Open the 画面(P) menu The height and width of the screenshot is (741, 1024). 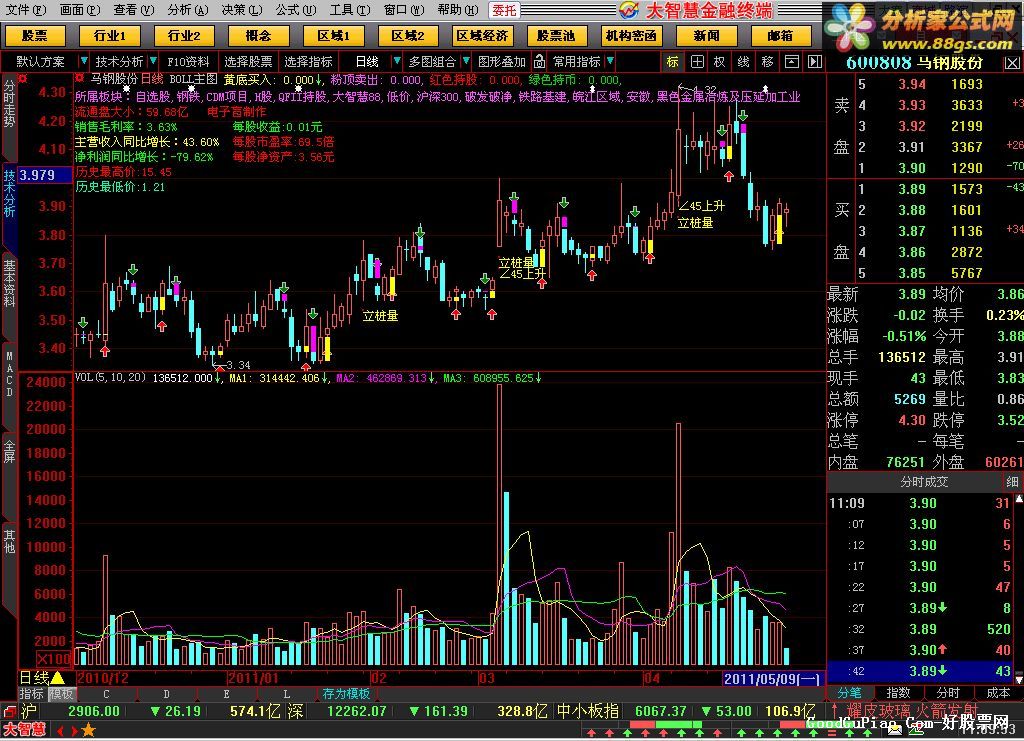[x=80, y=10]
